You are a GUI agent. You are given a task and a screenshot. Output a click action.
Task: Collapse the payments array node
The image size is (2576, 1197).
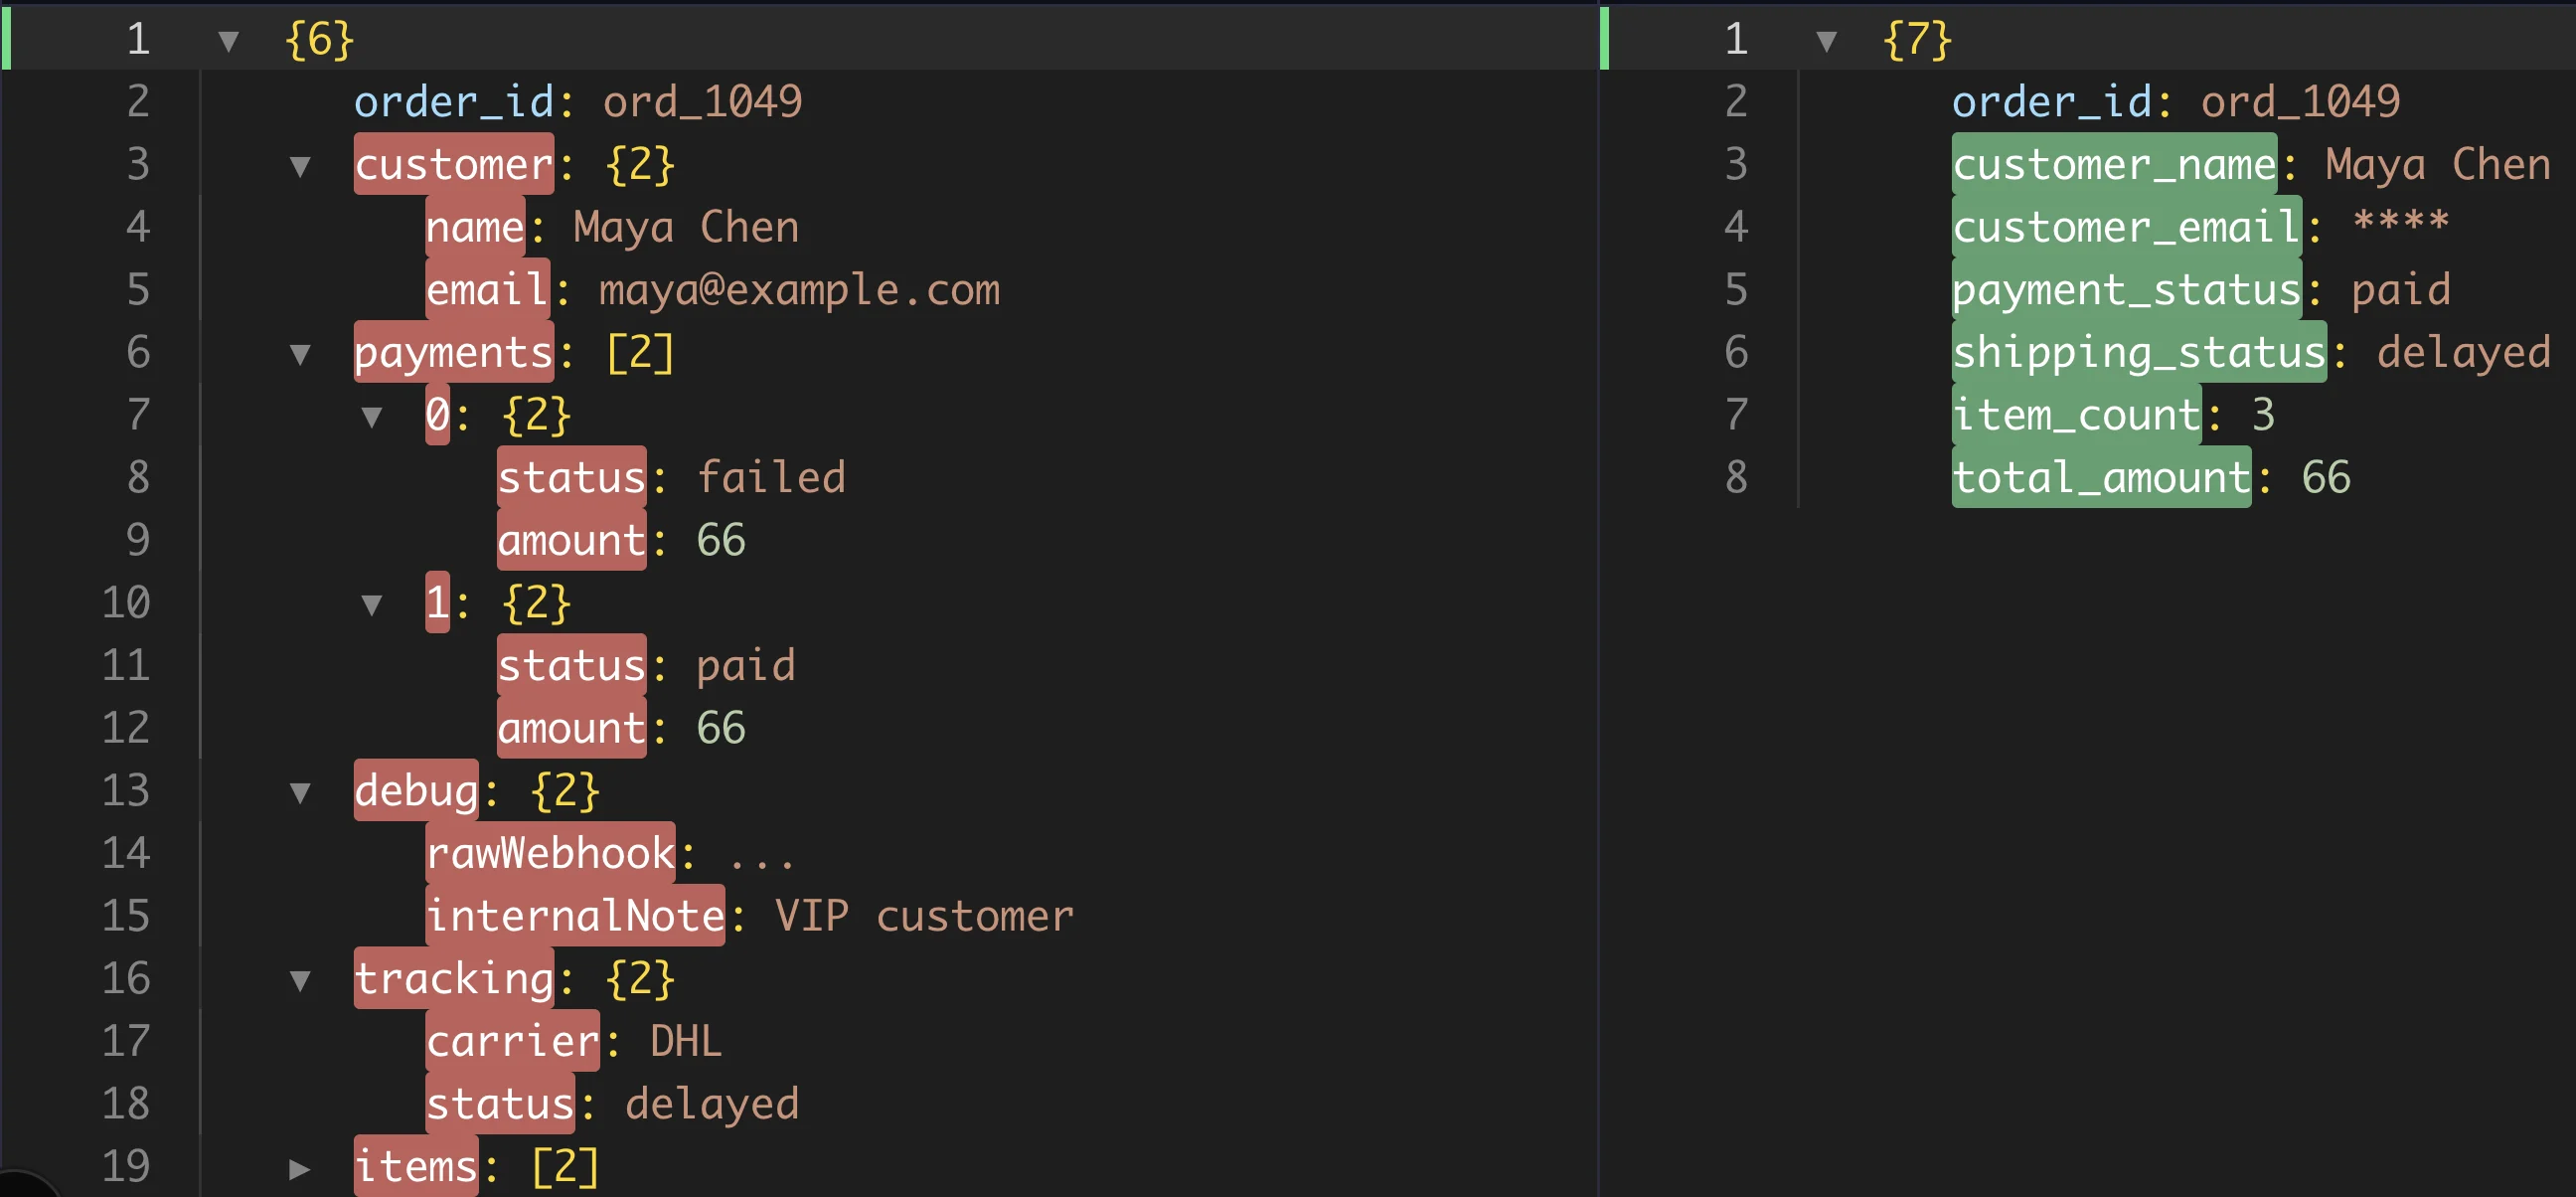tap(299, 352)
